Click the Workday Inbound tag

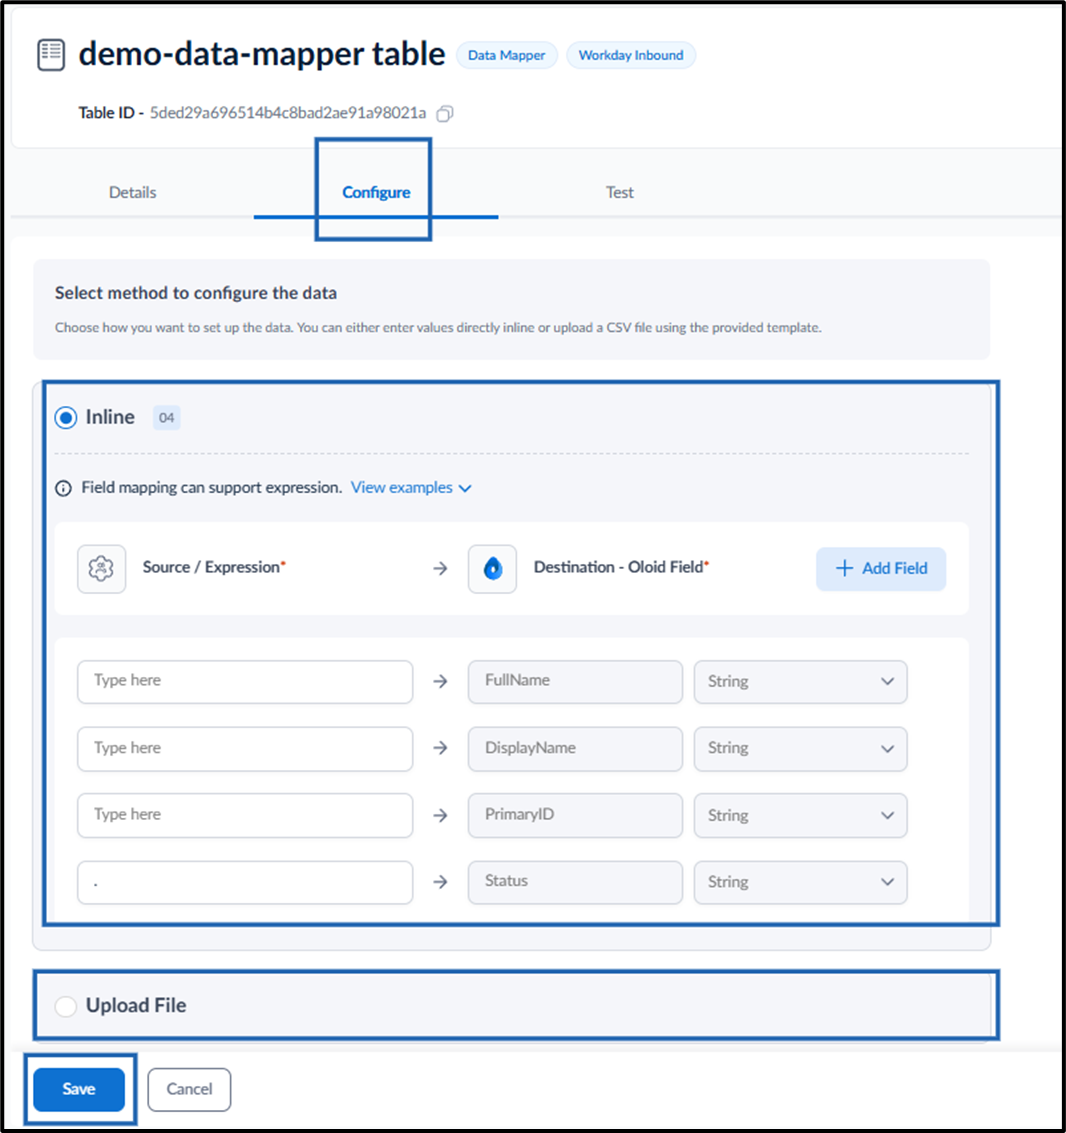[x=631, y=56]
